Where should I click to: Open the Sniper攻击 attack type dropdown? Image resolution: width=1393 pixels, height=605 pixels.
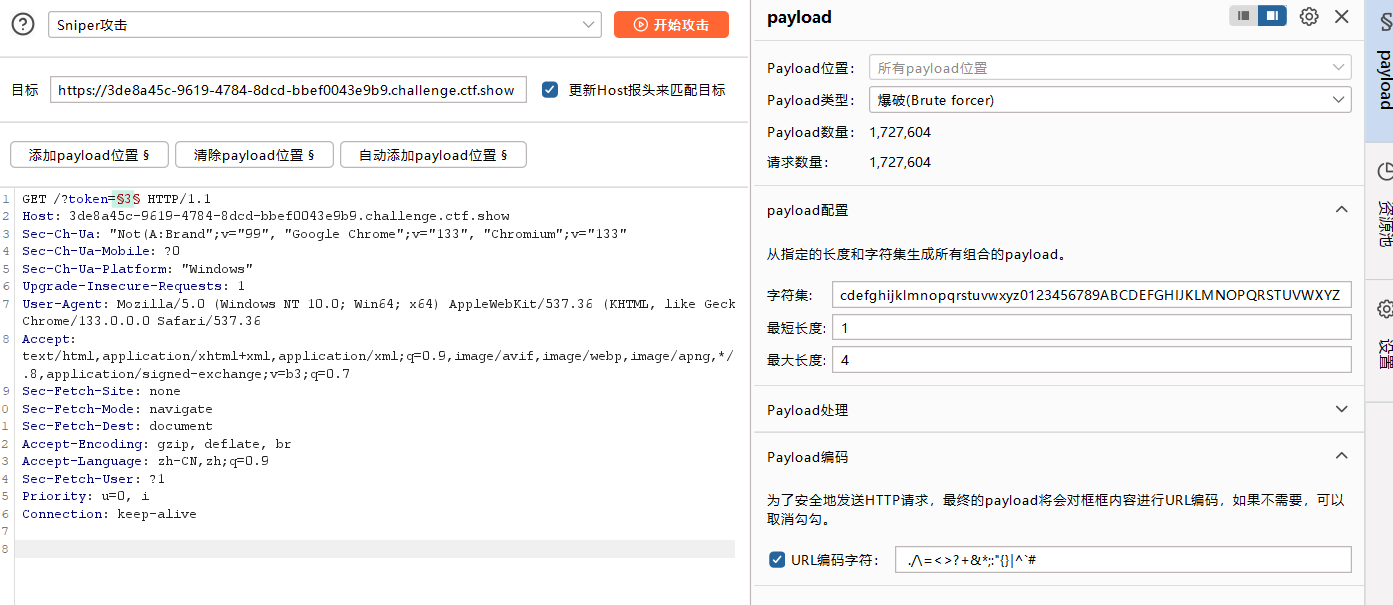pos(325,25)
